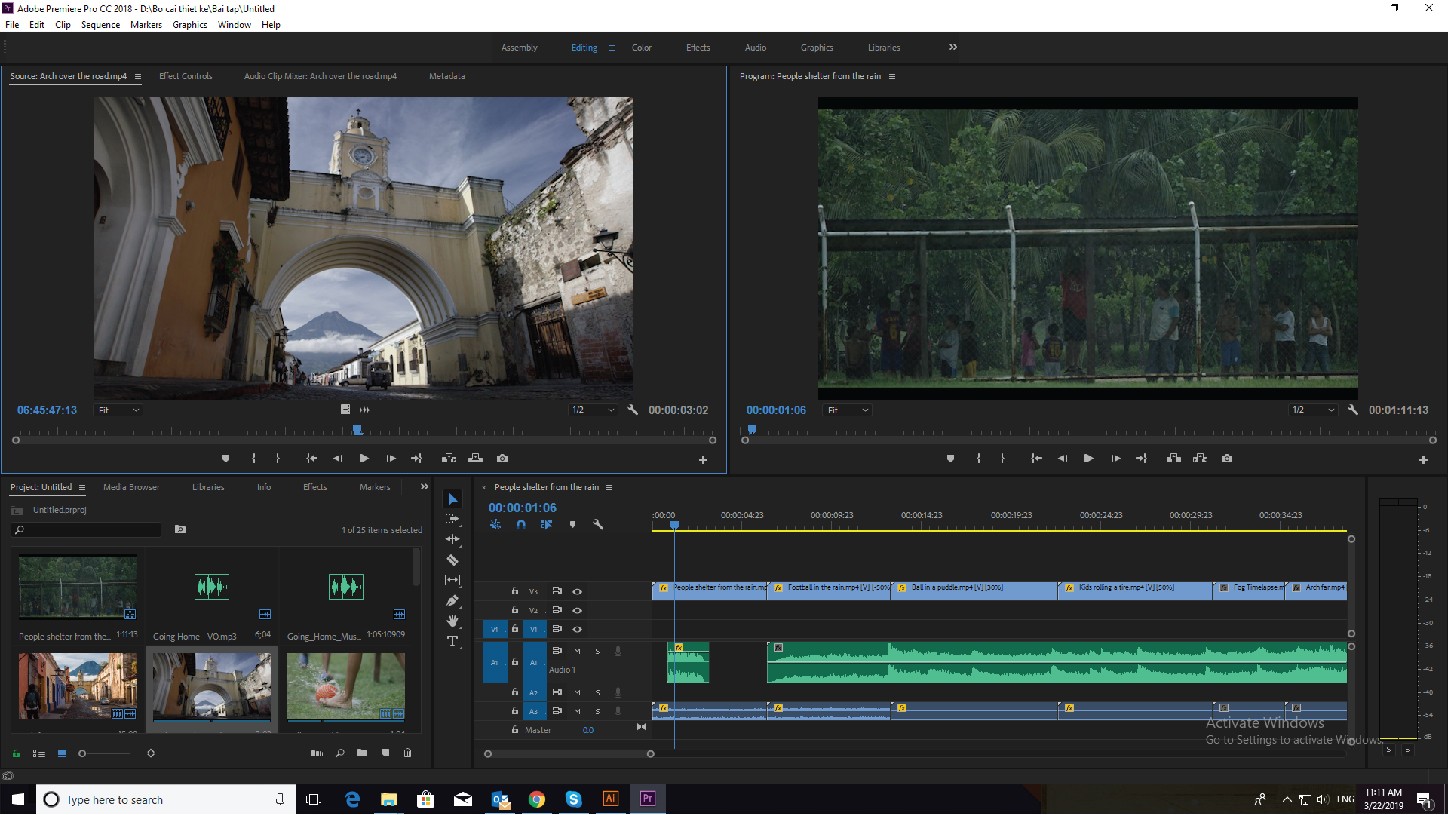Expand the workspace overflow chevron
The height and width of the screenshot is (815, 1449).
click(953, 47)
